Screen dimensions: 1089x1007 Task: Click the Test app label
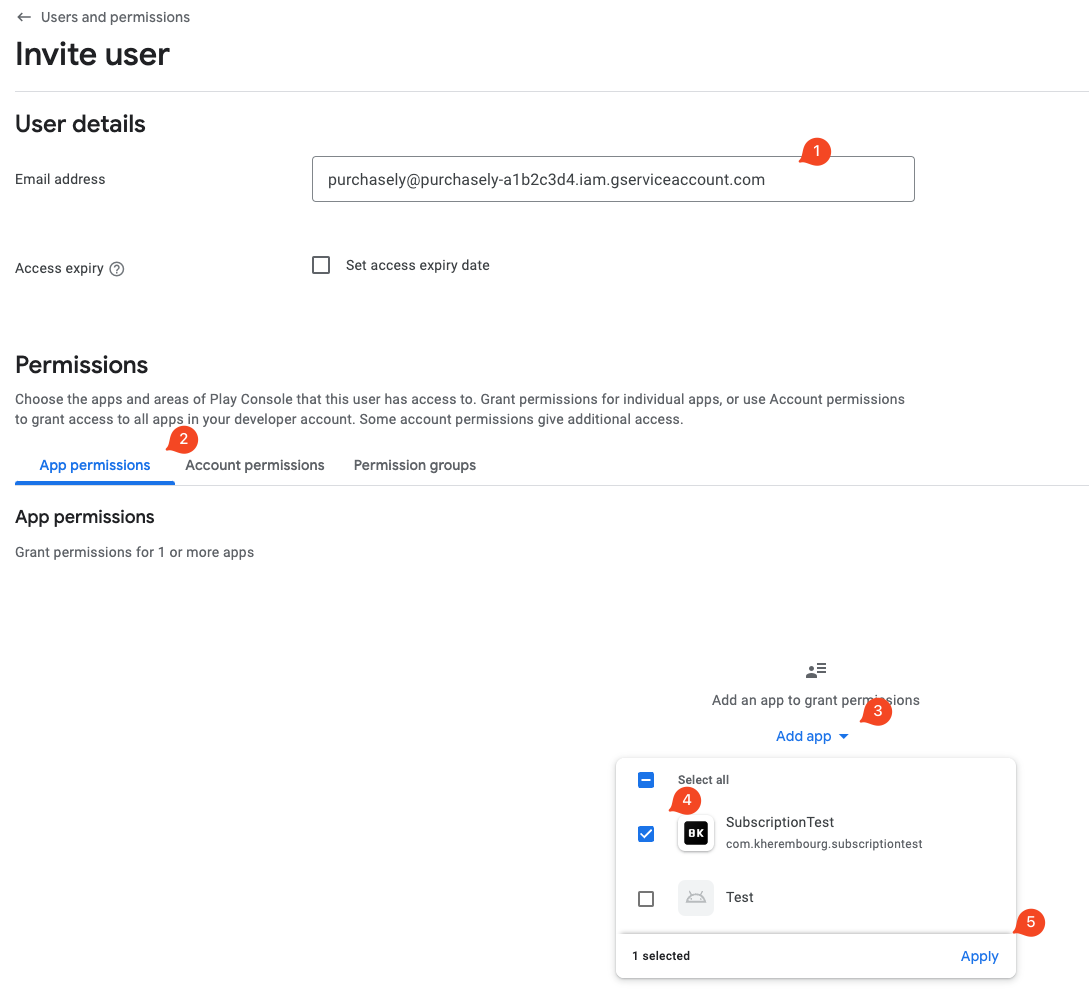(740, 897)
